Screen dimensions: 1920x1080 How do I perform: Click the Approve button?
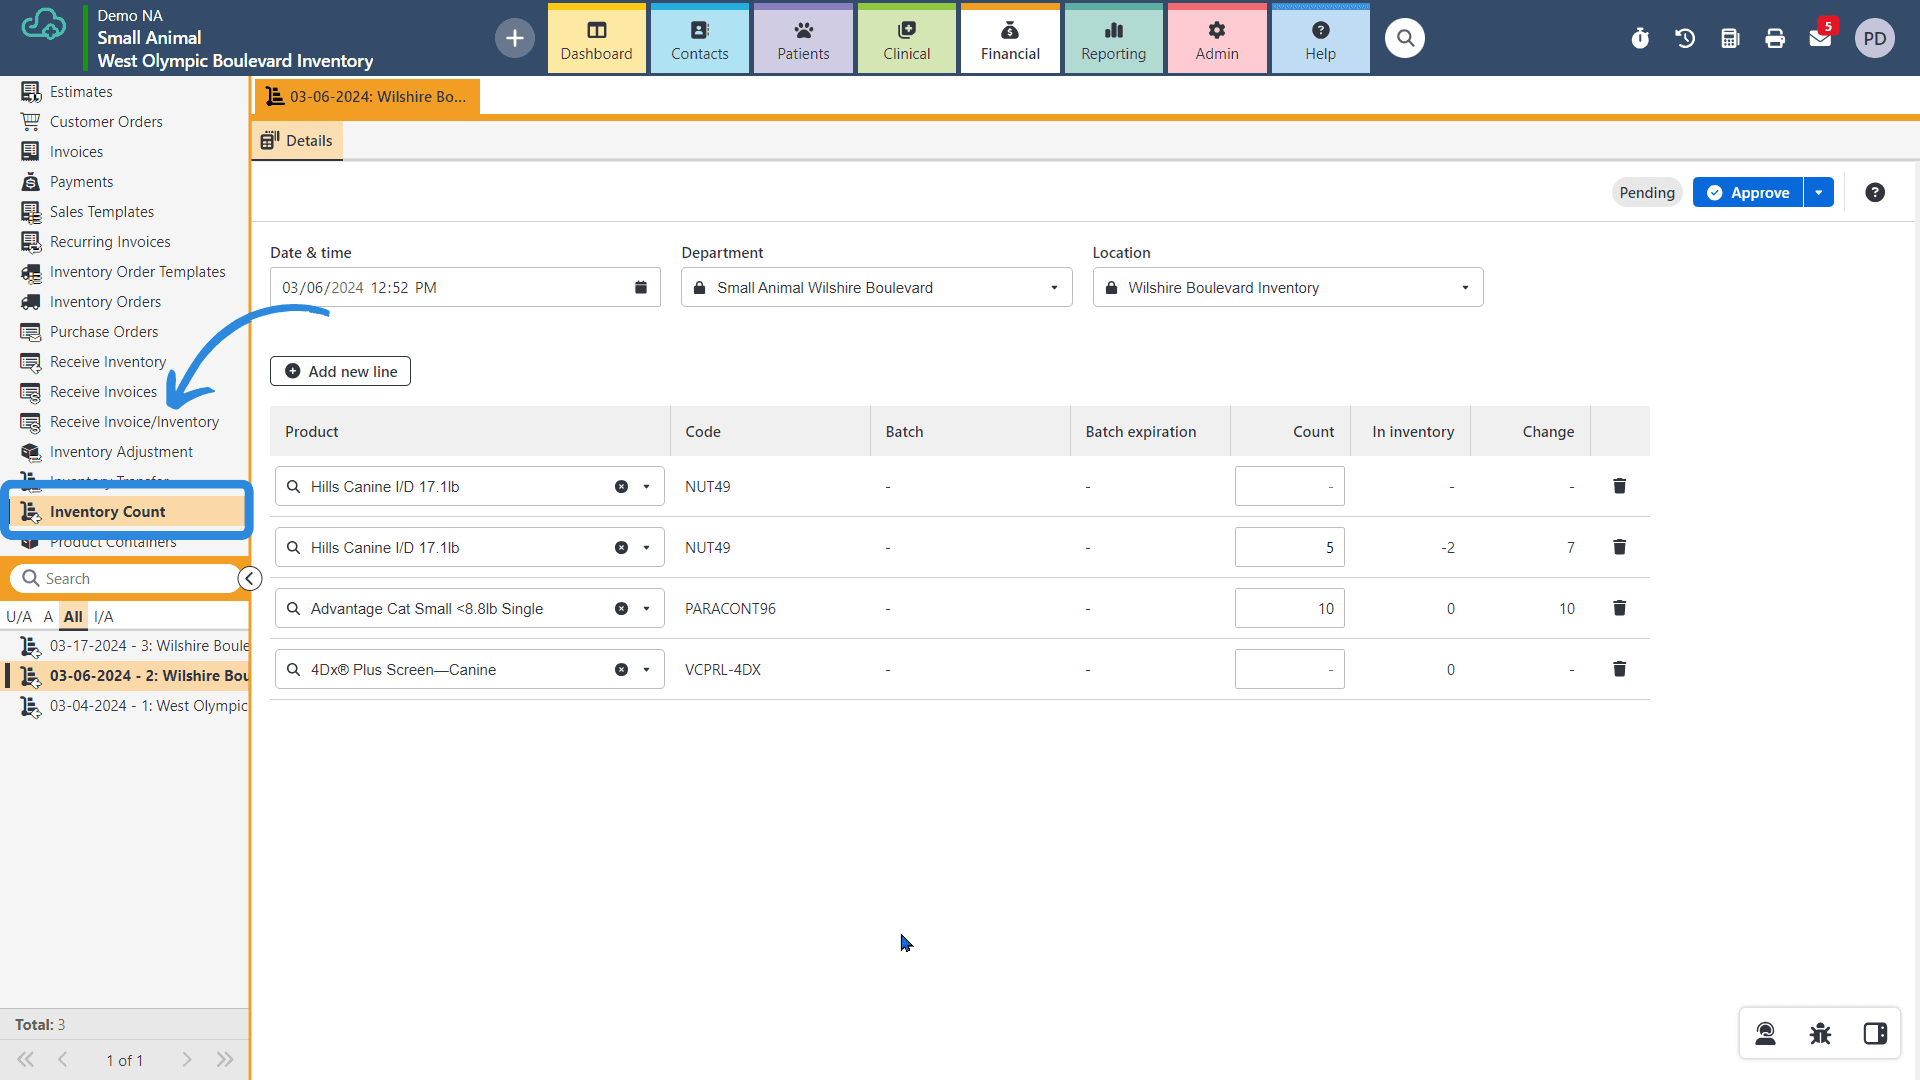[x=1747, y=193]
